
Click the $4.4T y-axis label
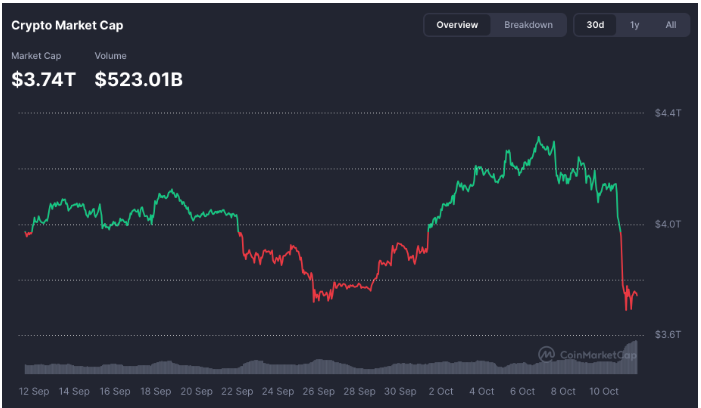[x=667, y=112]
